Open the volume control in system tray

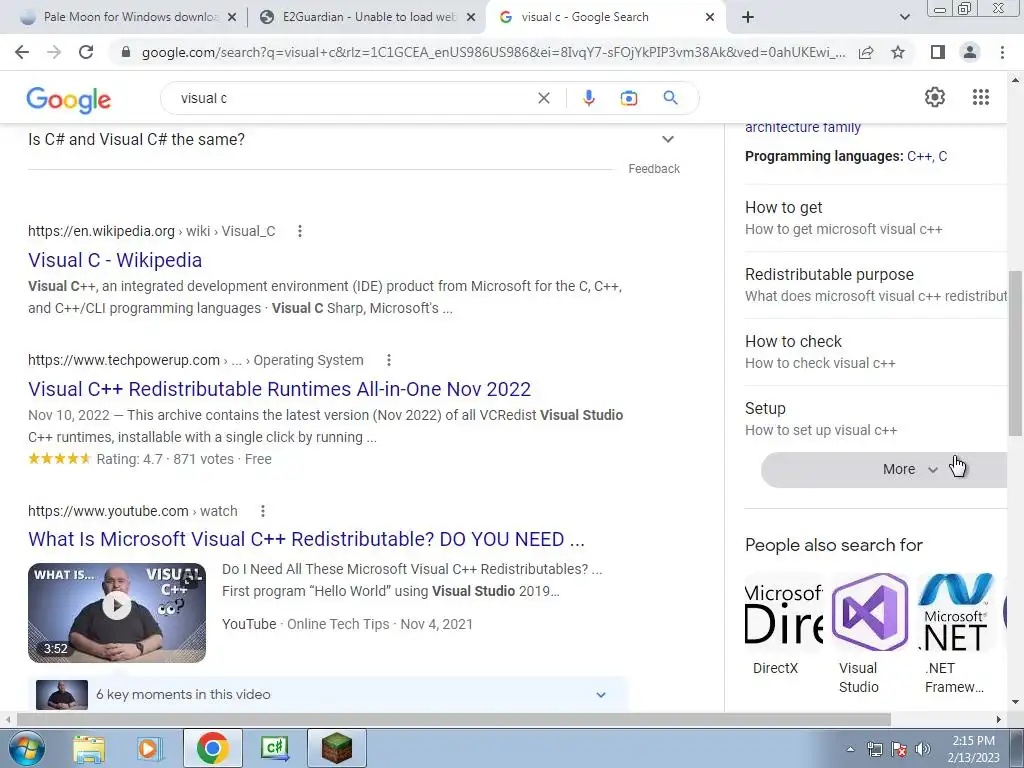click(x=923, y=749)
